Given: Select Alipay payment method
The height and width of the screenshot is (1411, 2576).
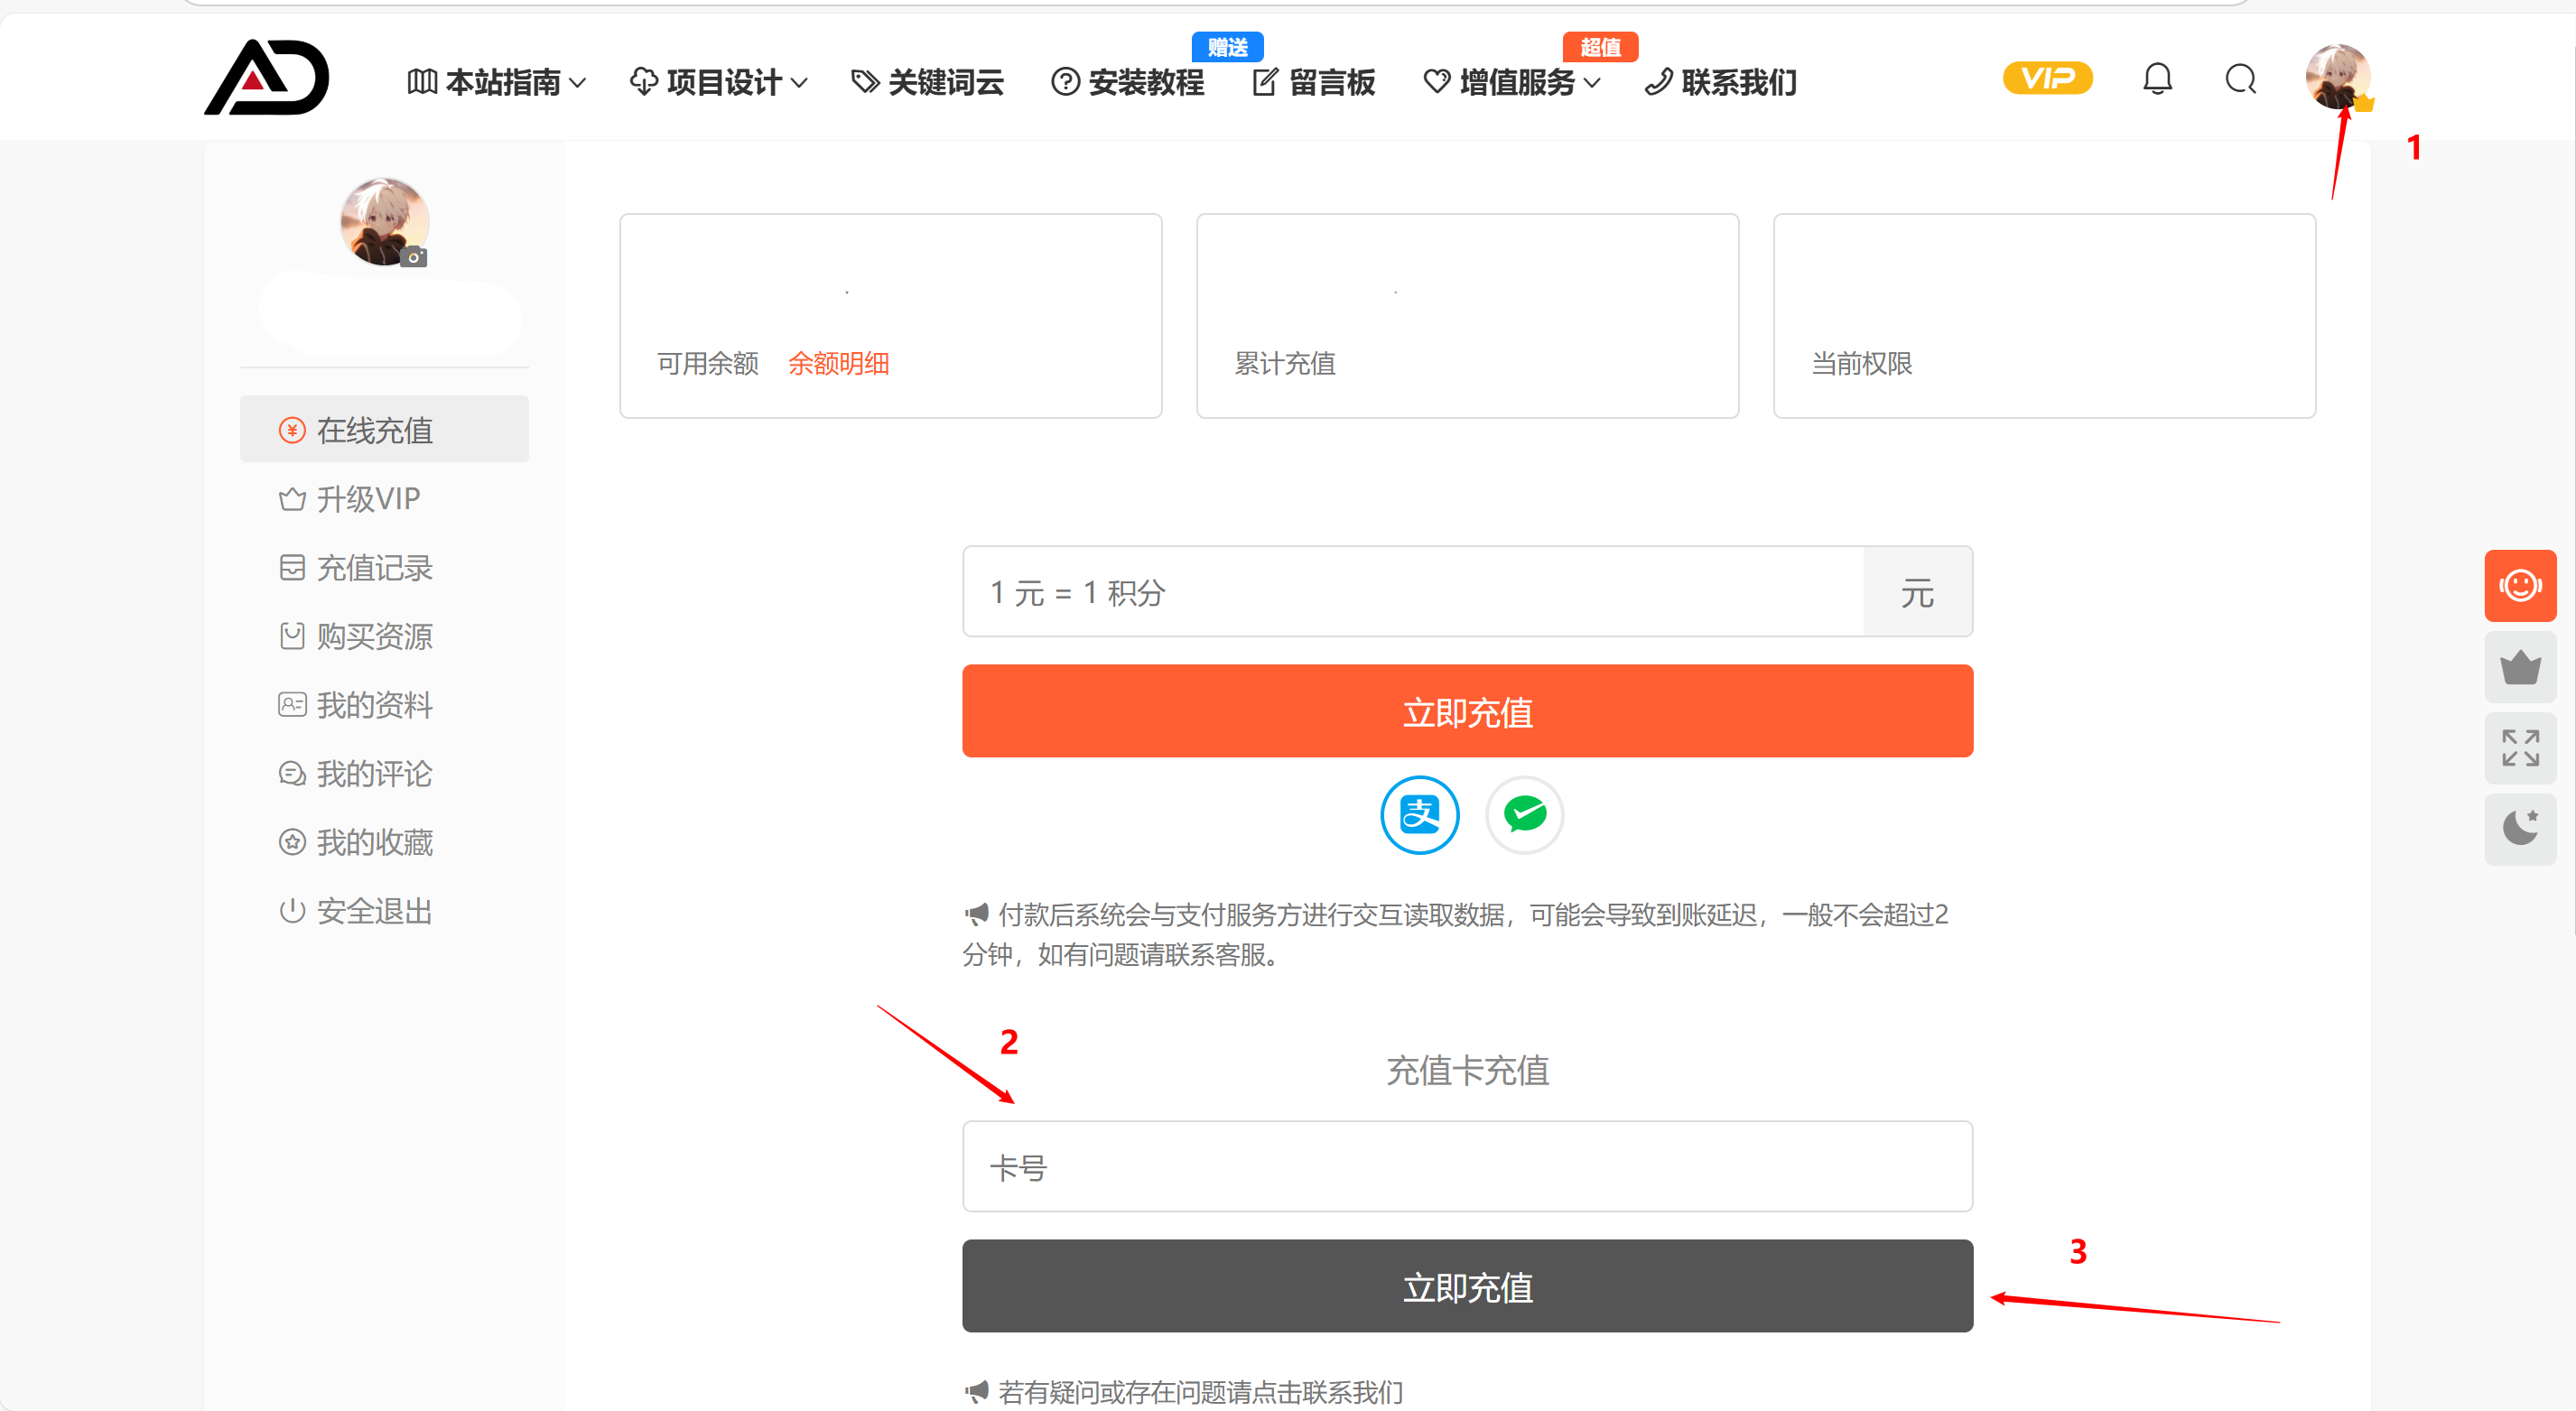Looking at the screenshot, I should click(x=1419, y=815).
